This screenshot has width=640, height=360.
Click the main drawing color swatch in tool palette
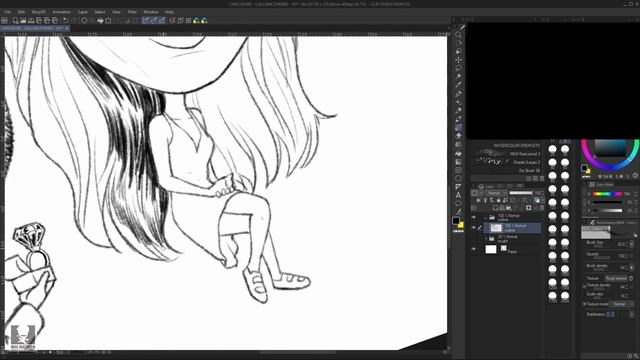456,221
